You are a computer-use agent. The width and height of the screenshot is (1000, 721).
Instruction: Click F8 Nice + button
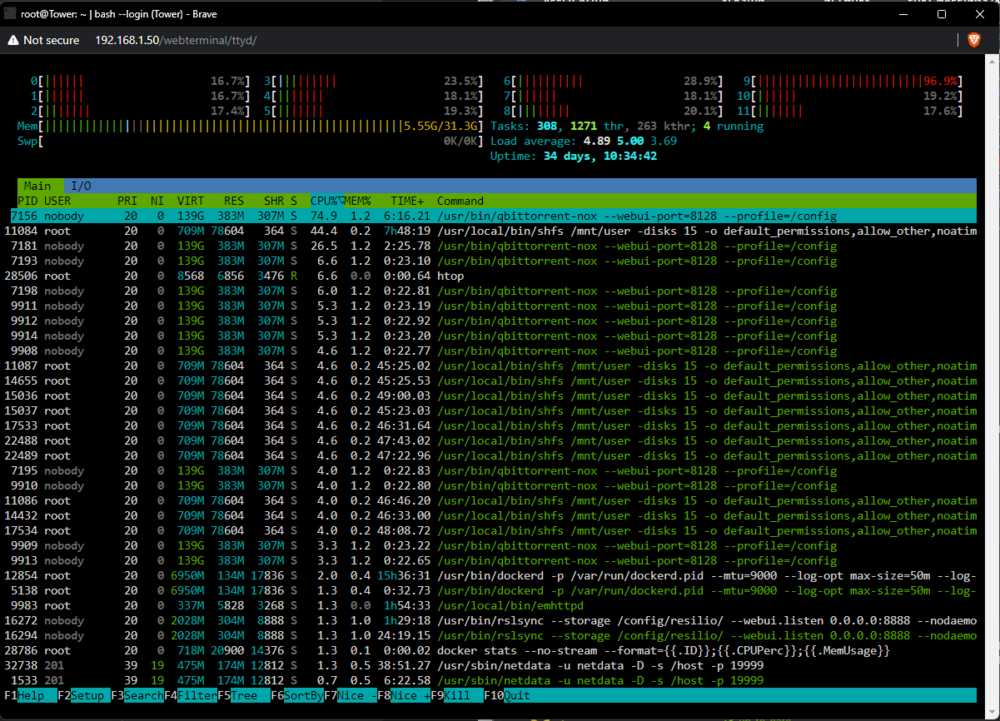pos(404,696)
